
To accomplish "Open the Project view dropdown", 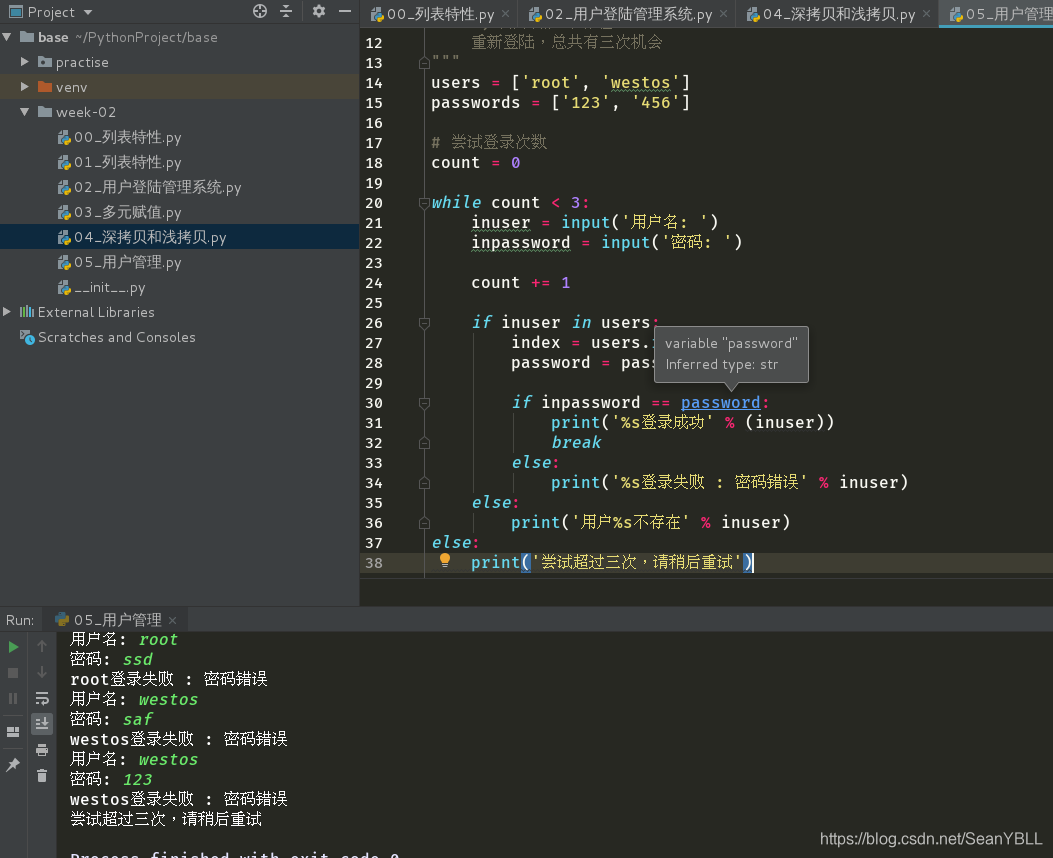I will (x=88, y=12).
